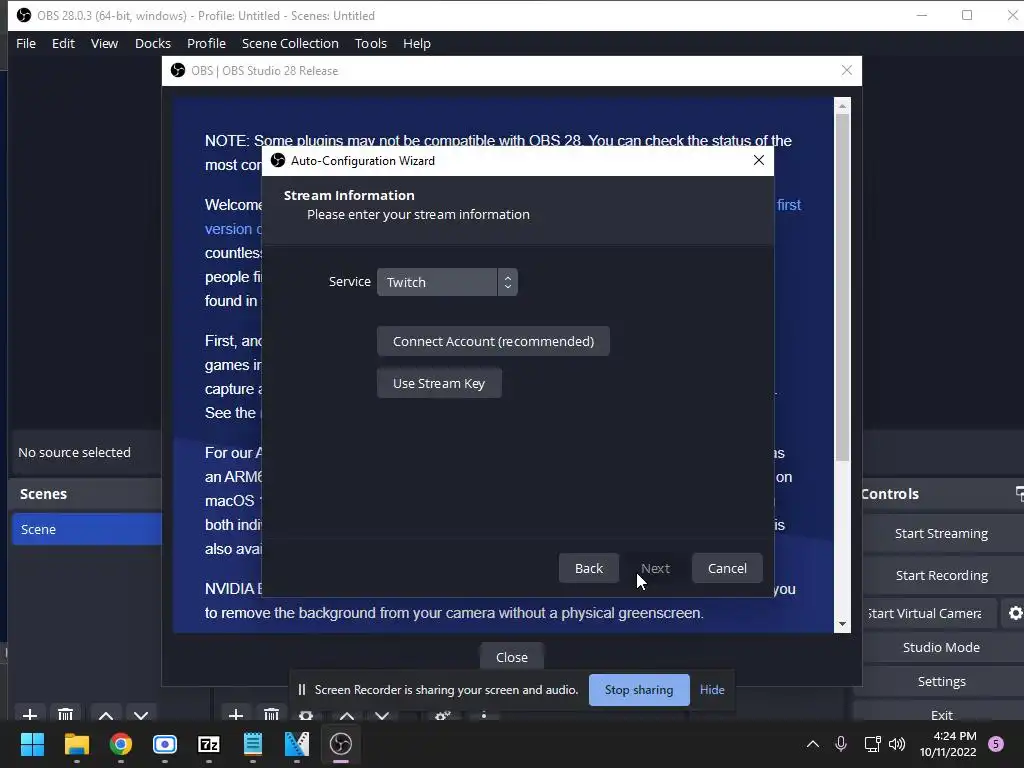Open the Windows Start menu
This screenshot has height=768, width=1024.
[x=32, y=744]
